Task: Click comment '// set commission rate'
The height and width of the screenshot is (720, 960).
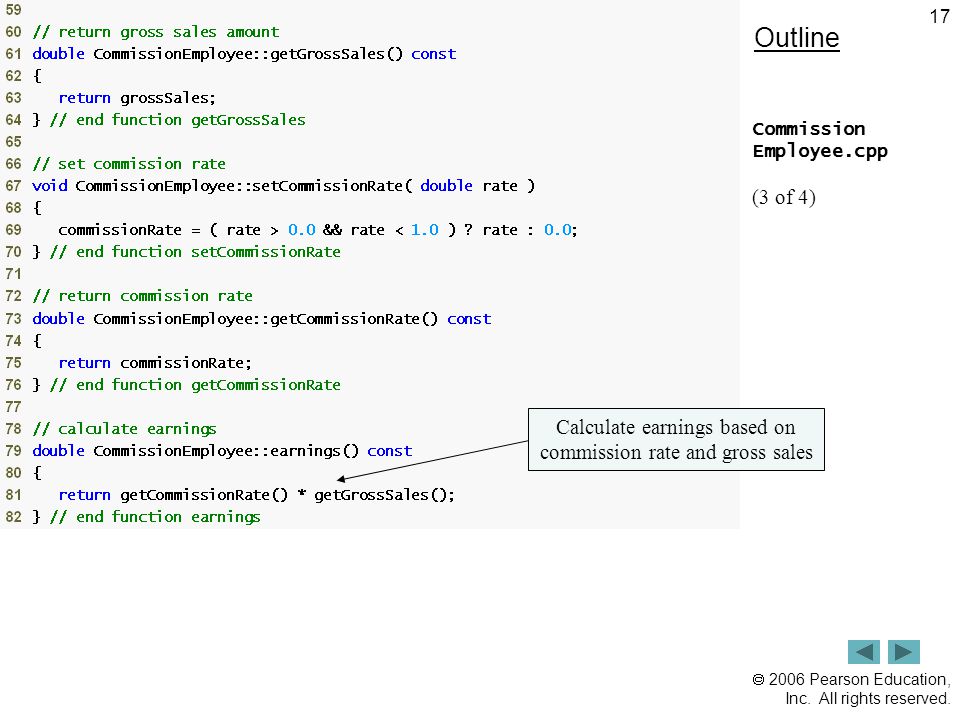Action: pos(129,164)
